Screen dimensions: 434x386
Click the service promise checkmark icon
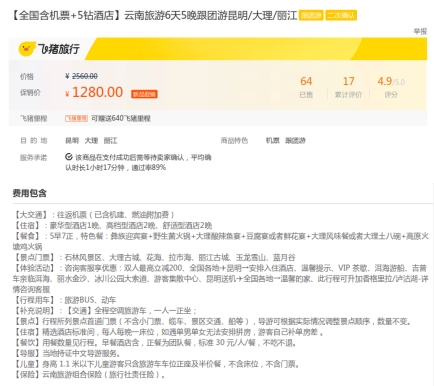coord(69,157)
